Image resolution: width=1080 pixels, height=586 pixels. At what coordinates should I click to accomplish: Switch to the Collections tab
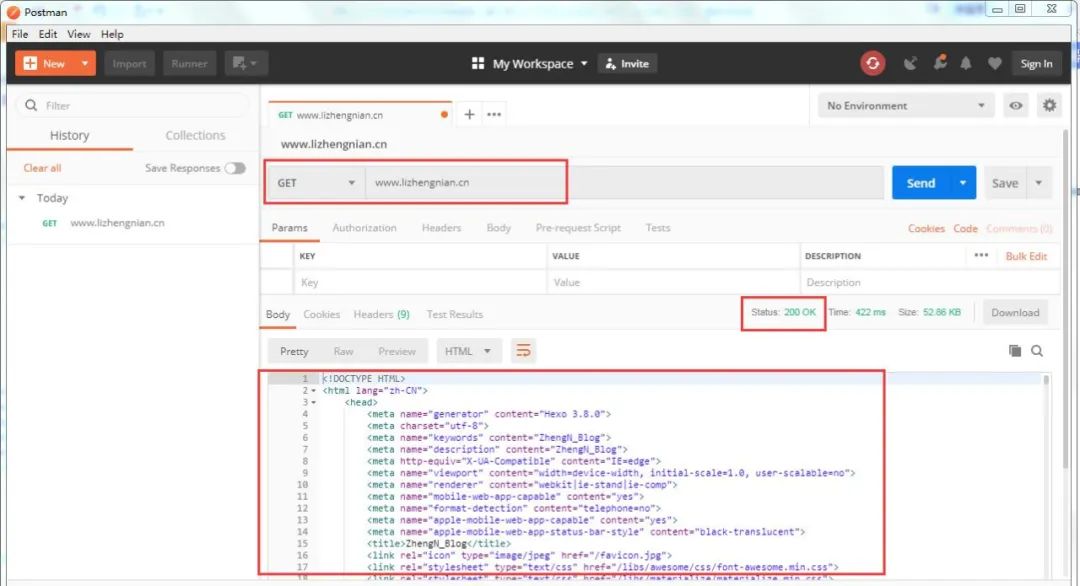pos(195,135)
